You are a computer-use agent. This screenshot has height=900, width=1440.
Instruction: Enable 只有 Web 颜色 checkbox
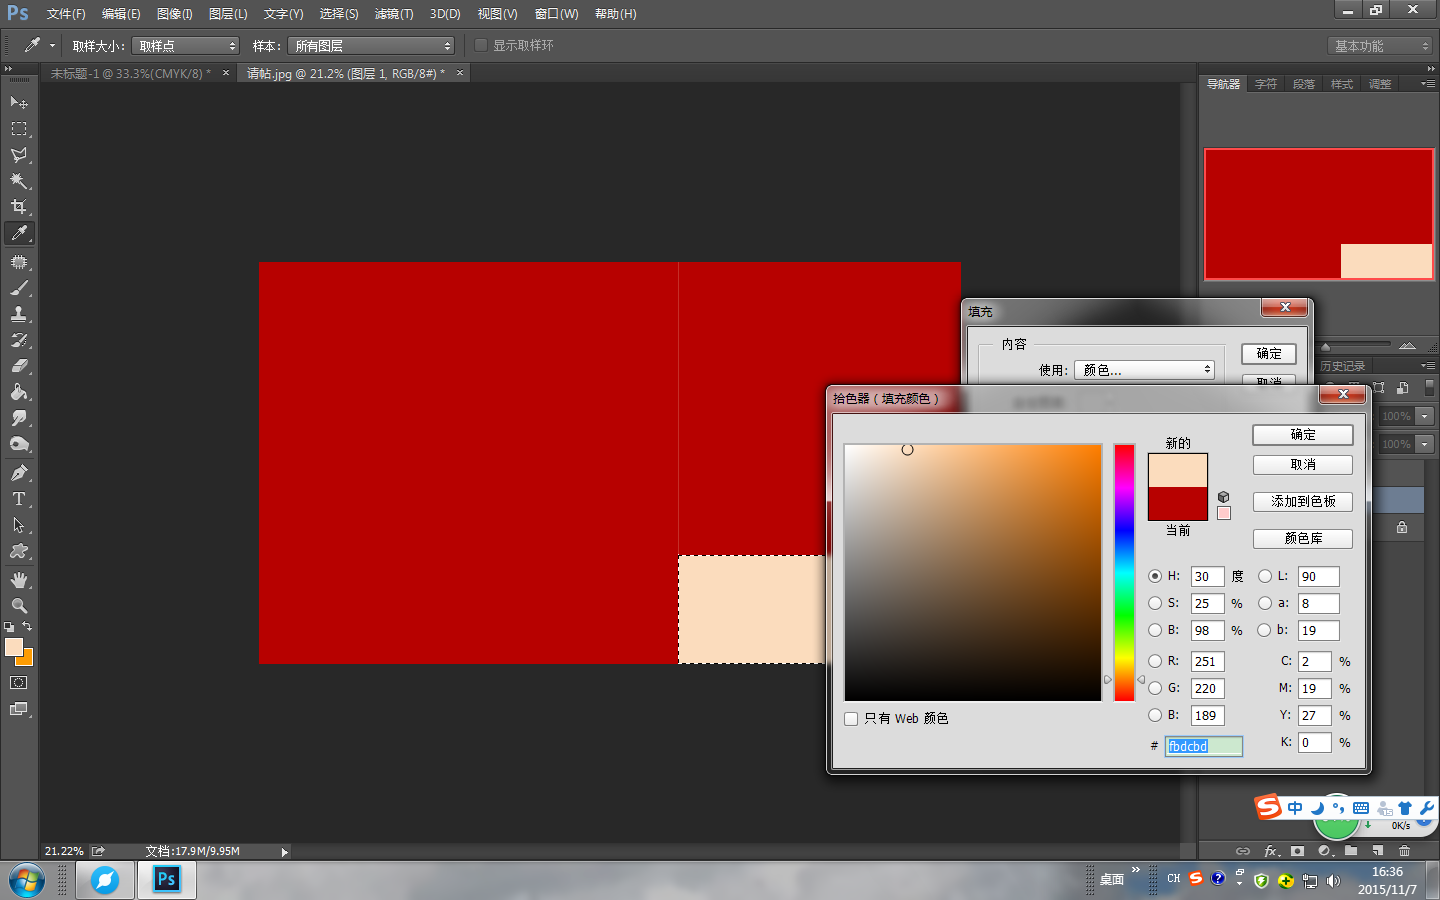click(x=851, y=719)
